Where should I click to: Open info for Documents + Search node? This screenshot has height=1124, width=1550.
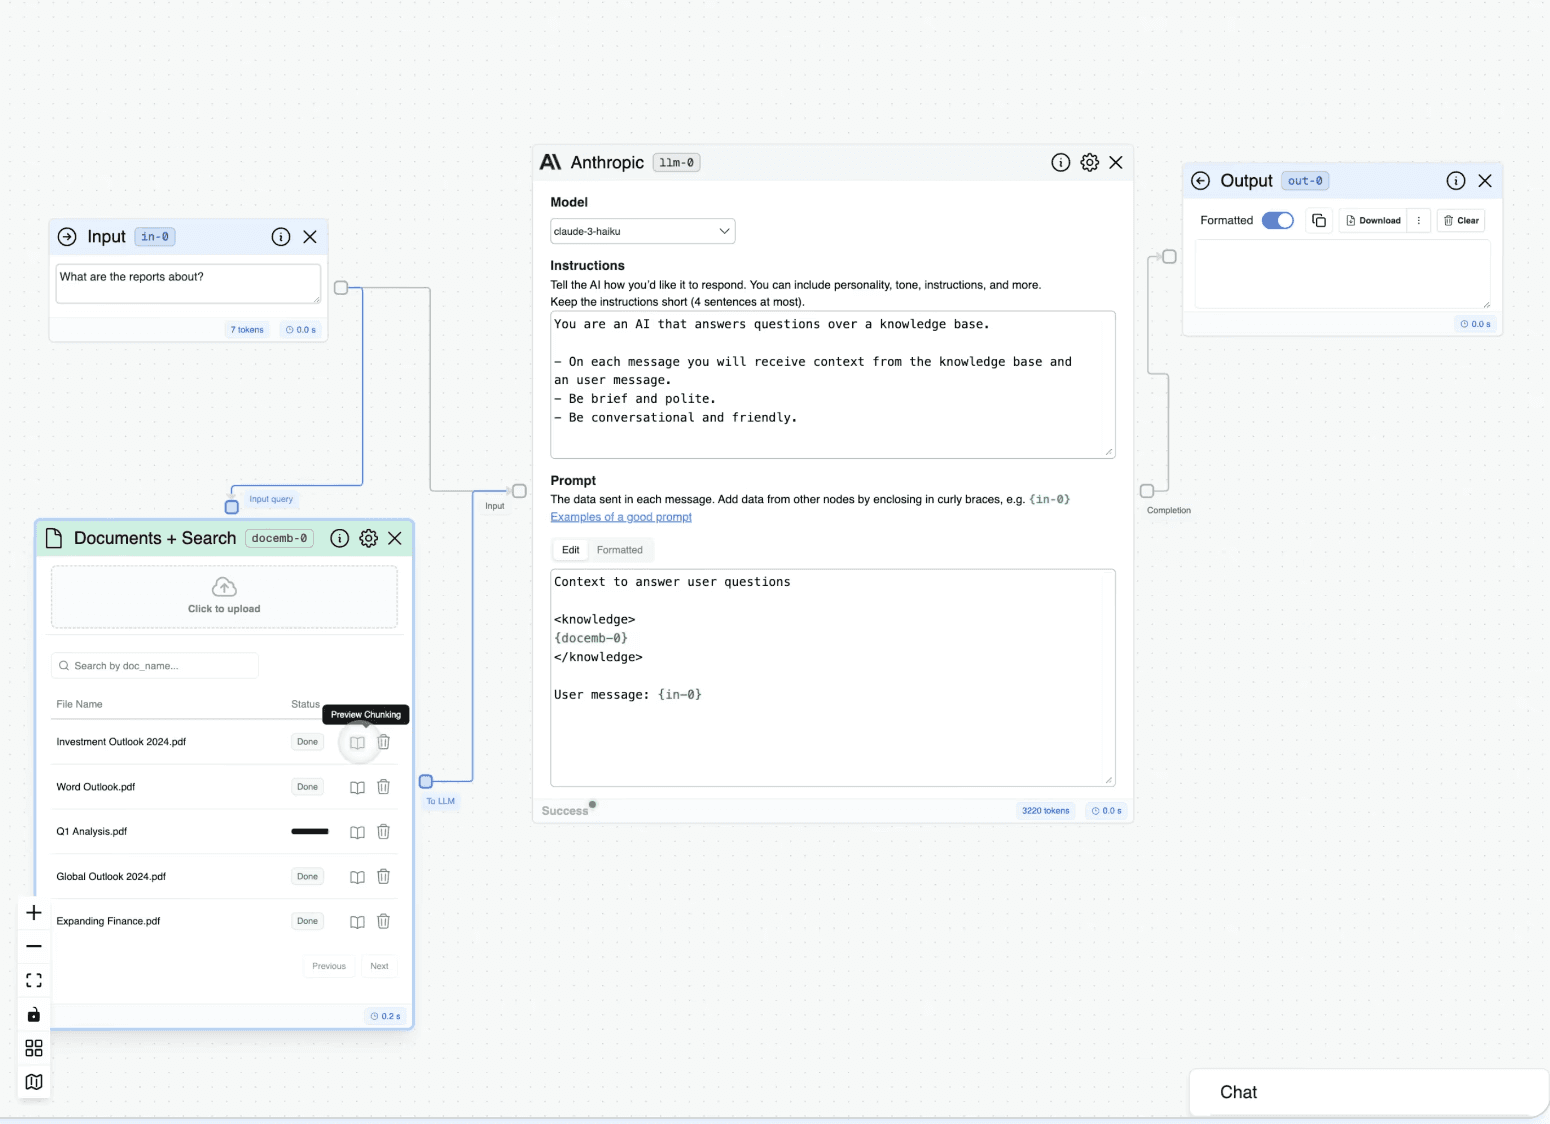340,538
